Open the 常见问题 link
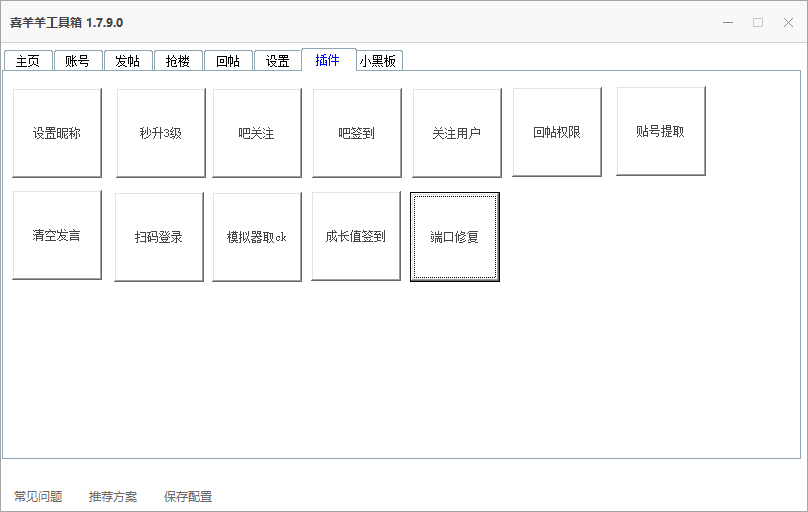Screen dimensions: 808x512 (38, 497)
